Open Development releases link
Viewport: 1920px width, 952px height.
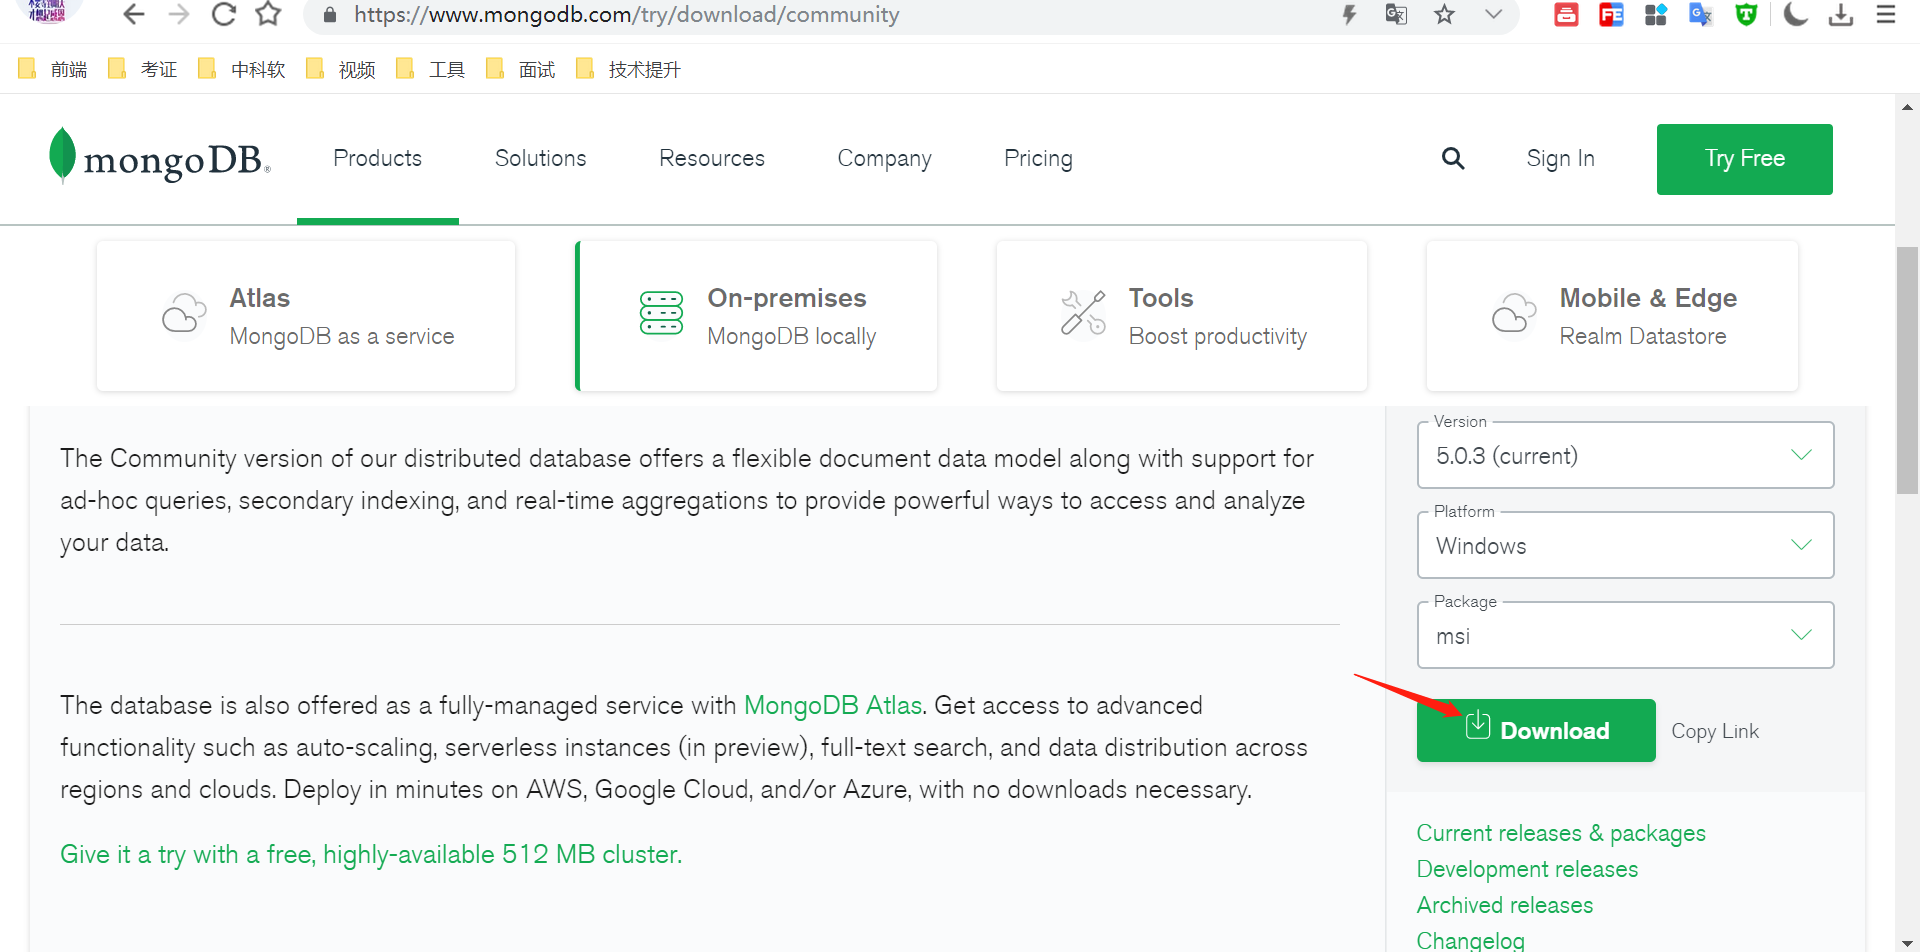coord(1527,869)
